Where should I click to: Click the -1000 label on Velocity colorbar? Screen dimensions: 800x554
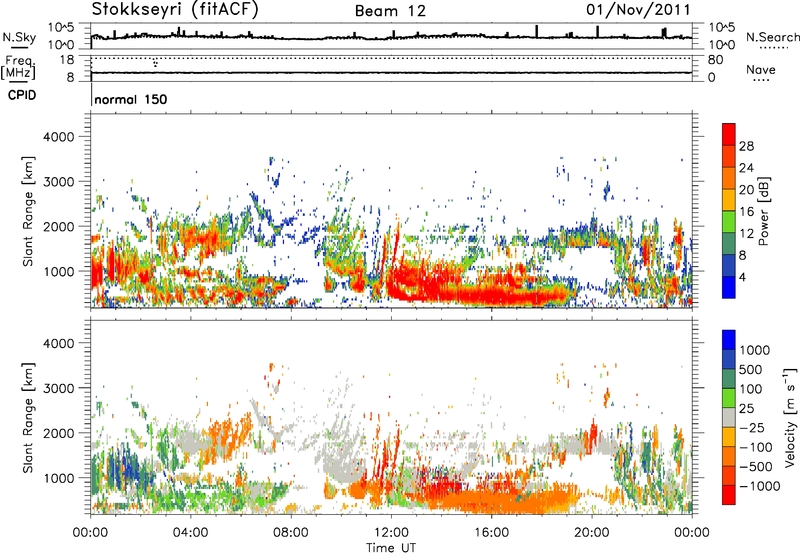[x=760, y=486]
